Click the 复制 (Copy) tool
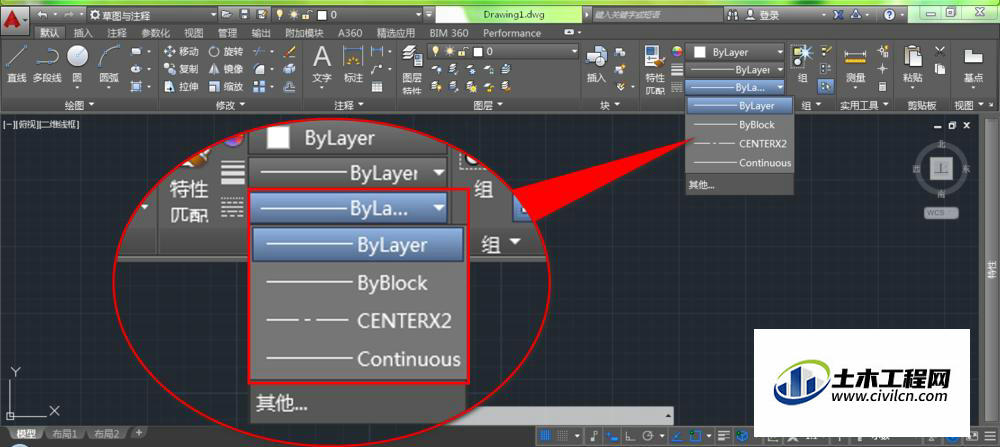This screenshot has width=1000, height=447. 182,69
